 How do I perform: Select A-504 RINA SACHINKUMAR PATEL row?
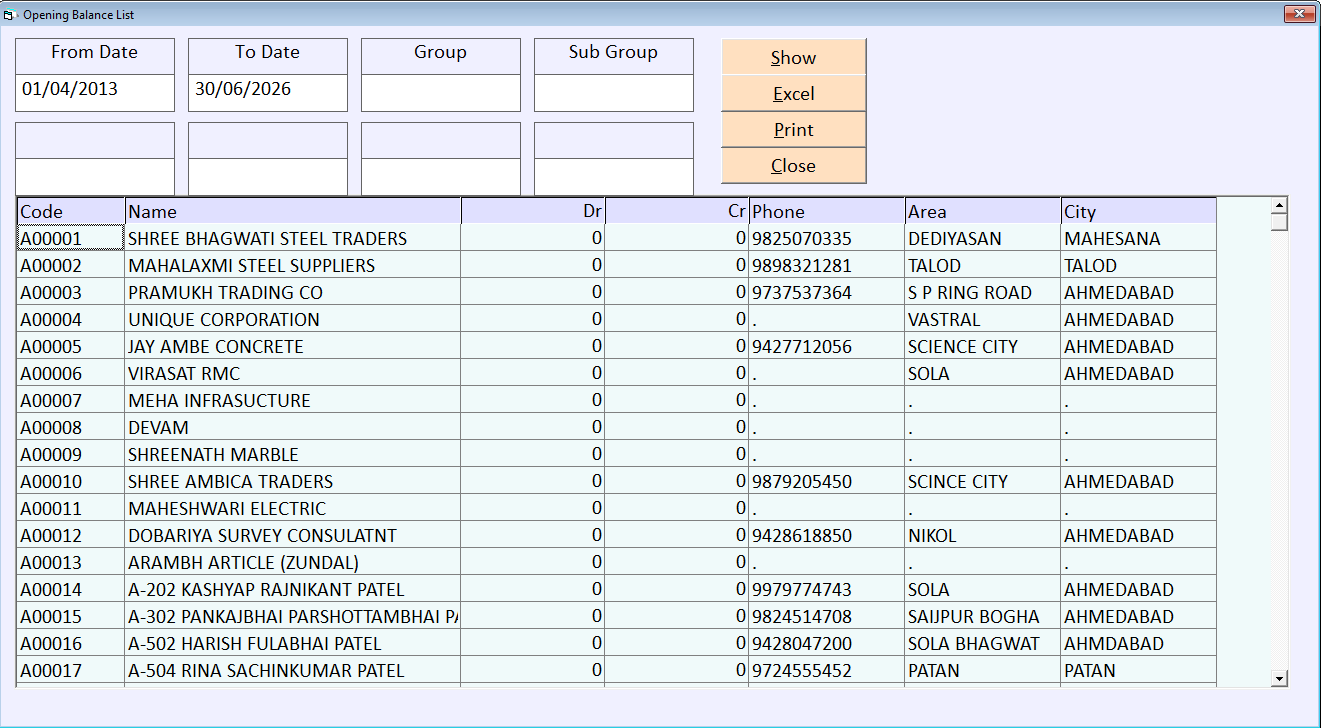[x=617, y=671]
